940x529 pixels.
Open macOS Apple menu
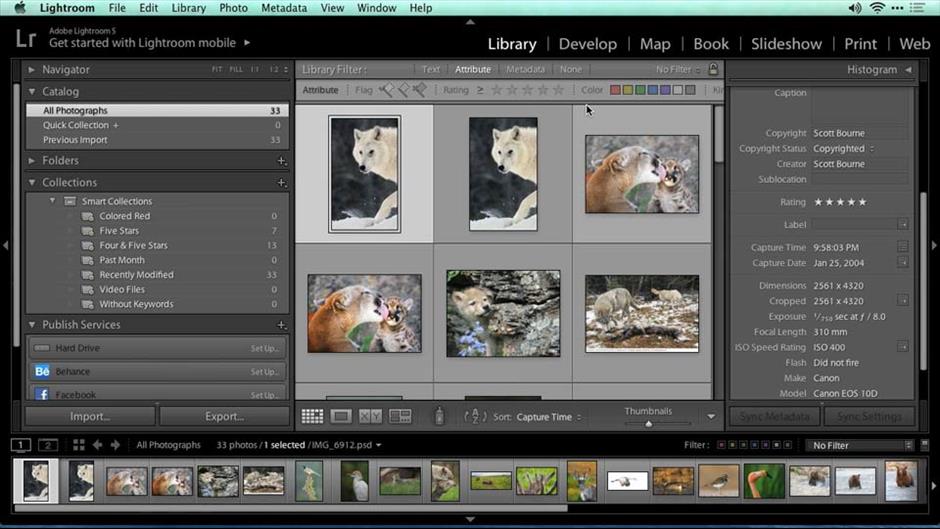(20, 8)
